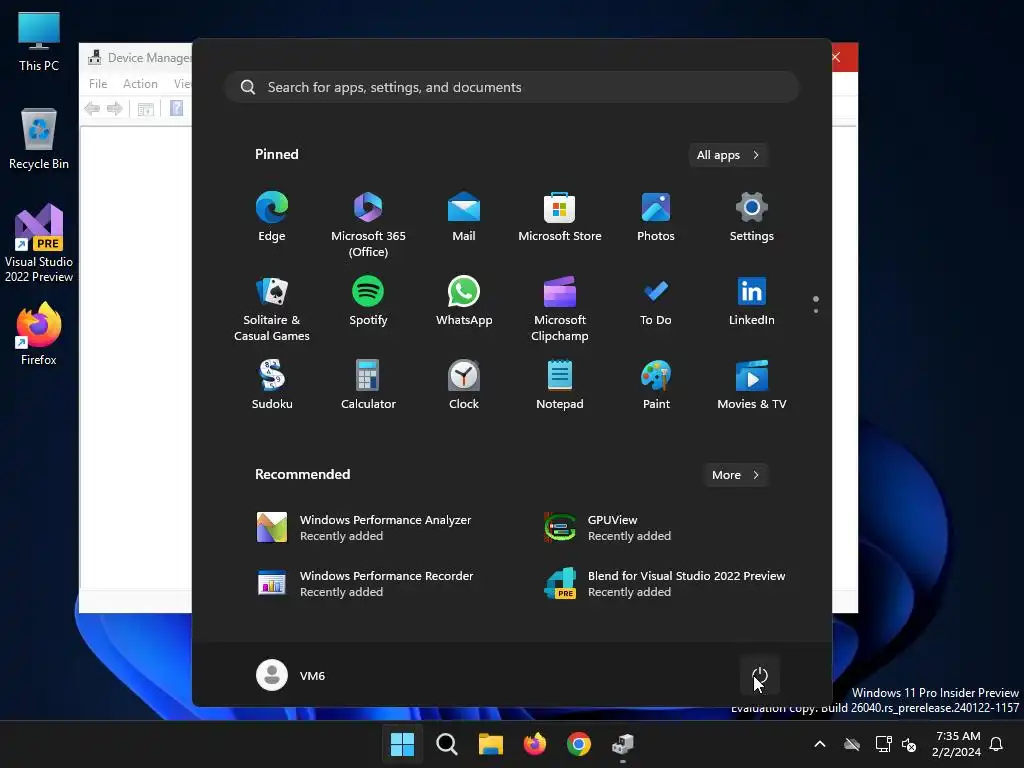This screenshot has width=1024, height=768.
Task: Open WhatsApp pinned app
Action: point(464,301)
